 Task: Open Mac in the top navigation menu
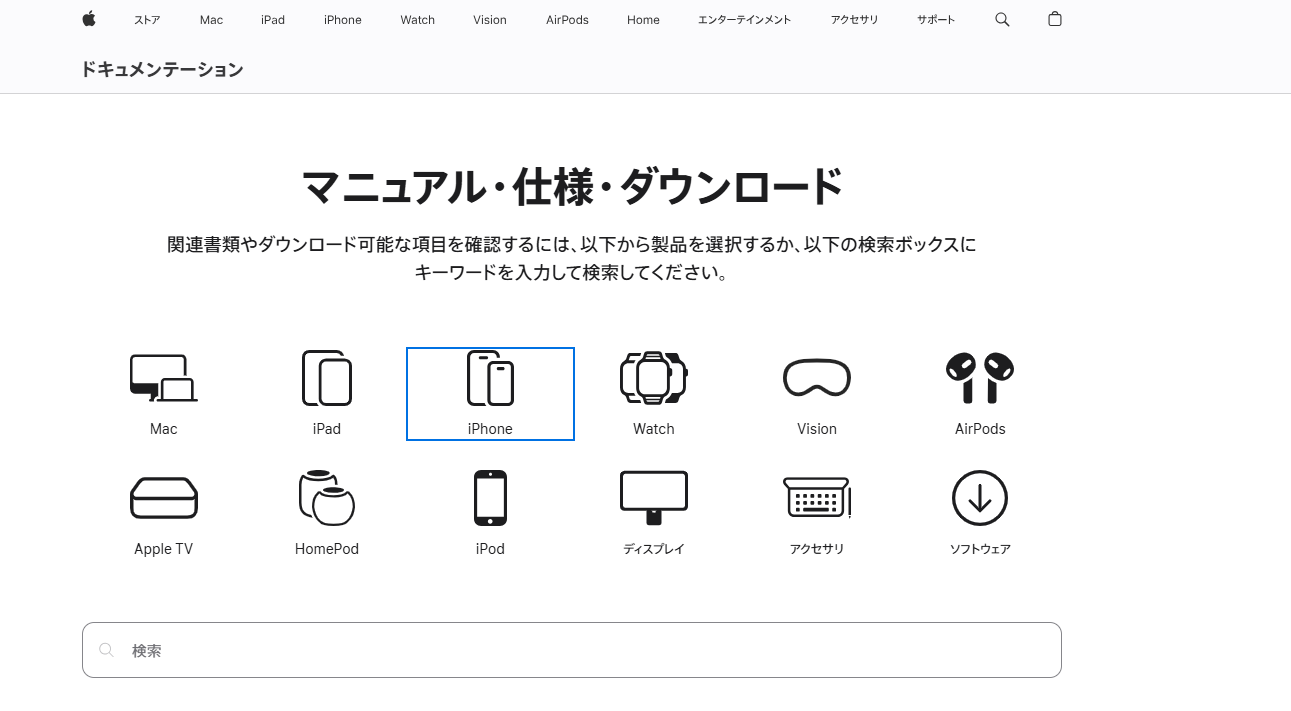[211, 20]
